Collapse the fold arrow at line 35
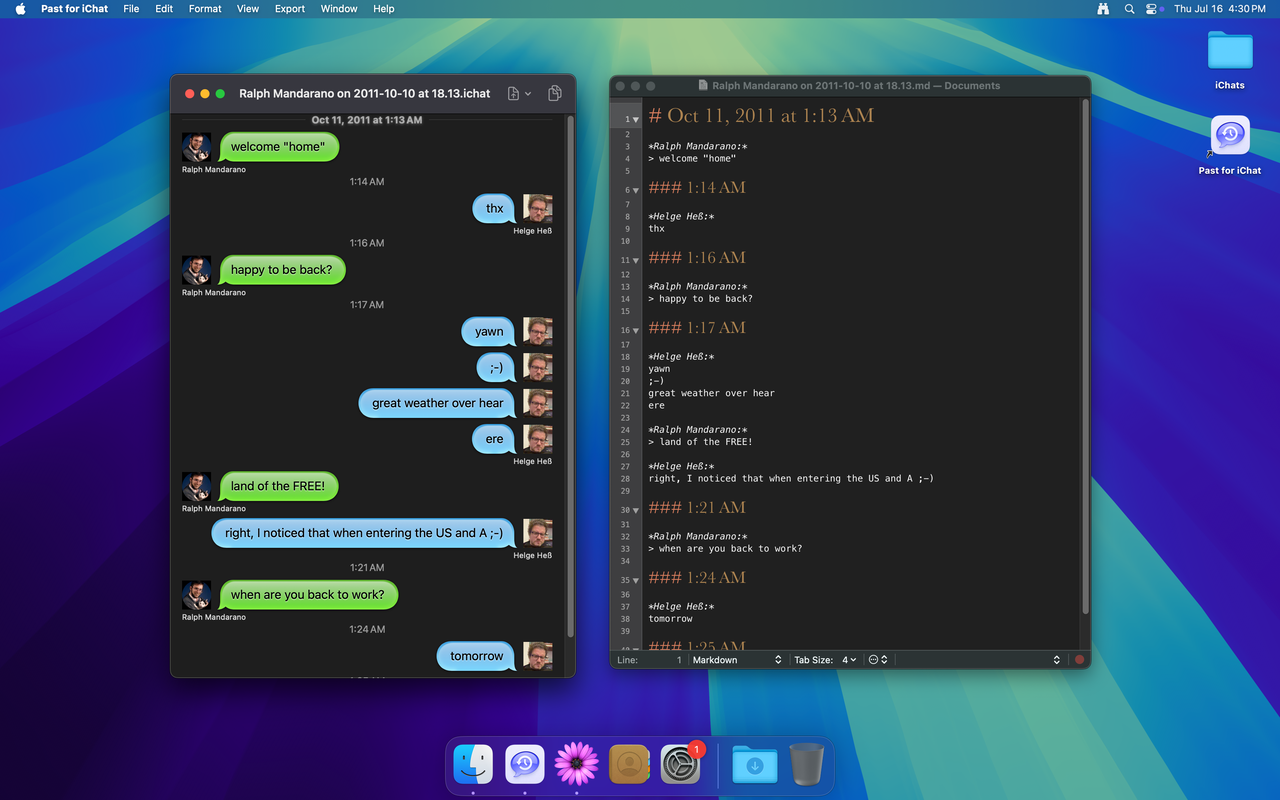Screen dimensions: 1280x800 636,580
